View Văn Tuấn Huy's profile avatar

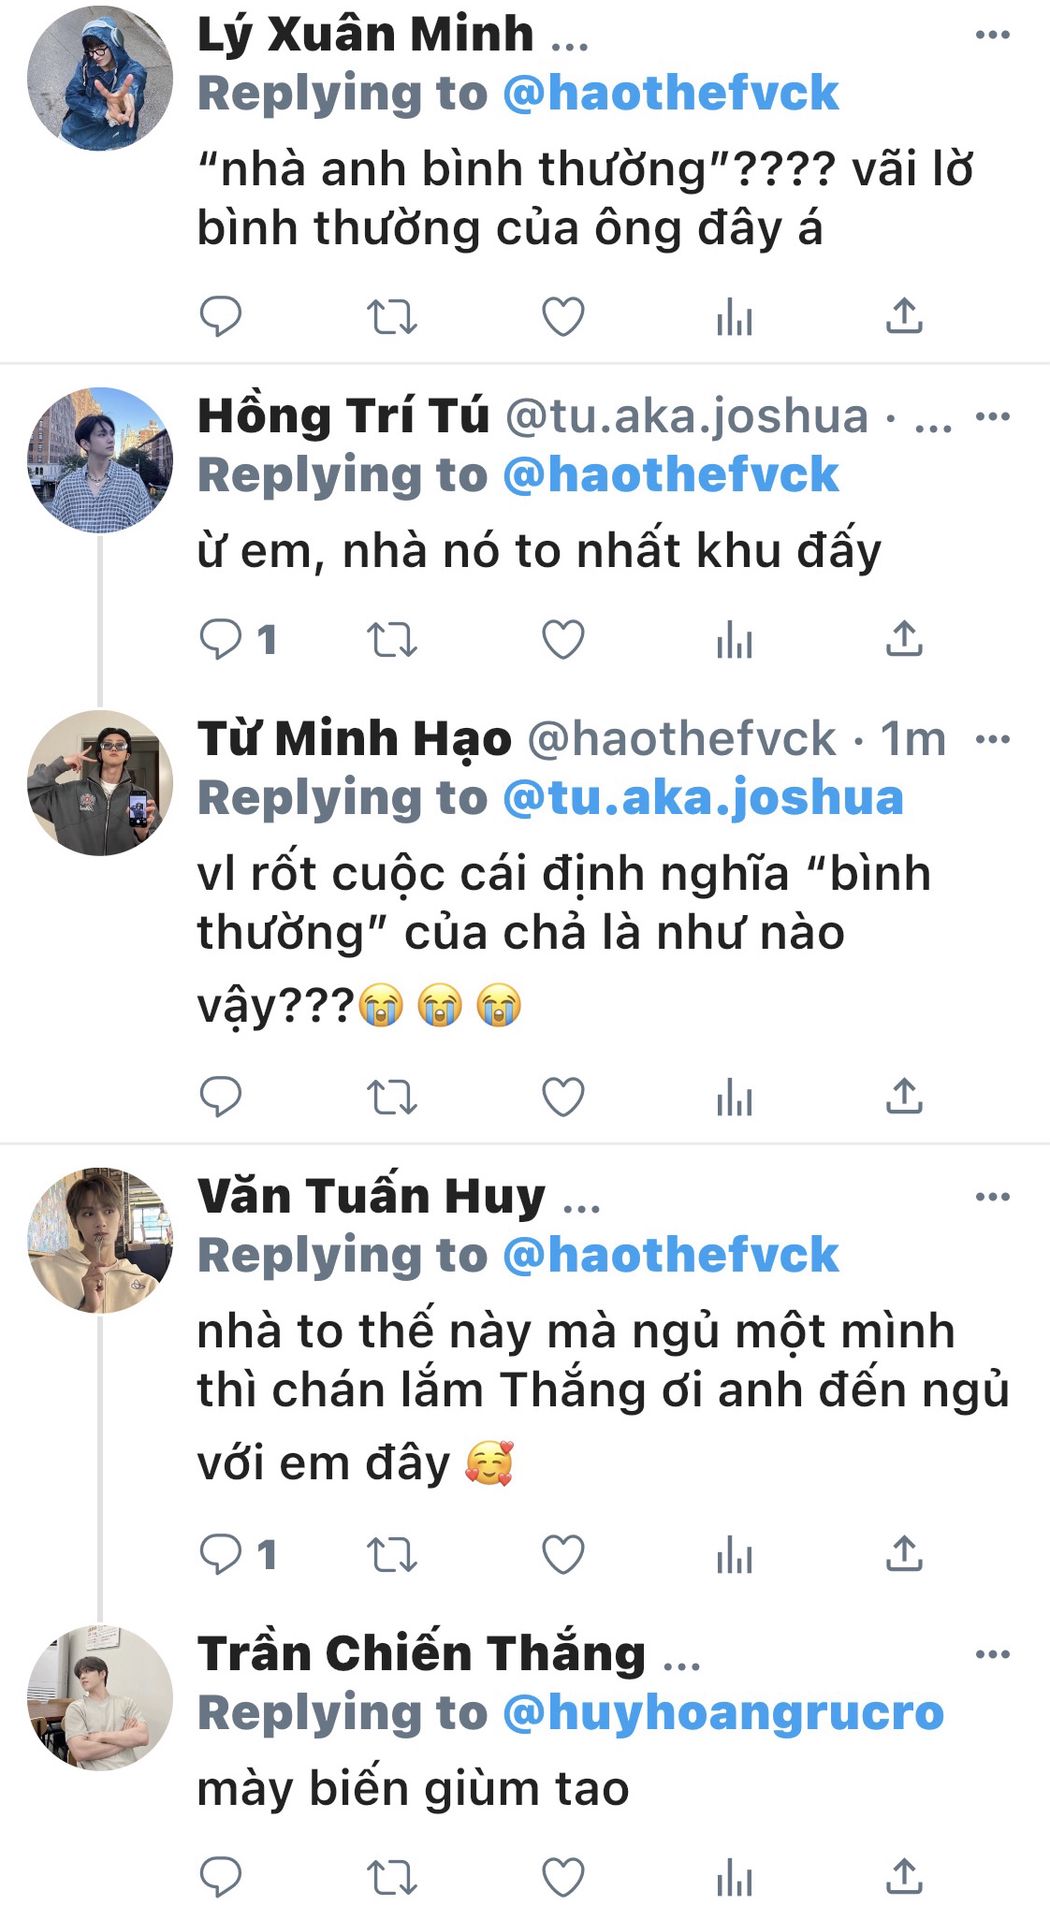100,1240
